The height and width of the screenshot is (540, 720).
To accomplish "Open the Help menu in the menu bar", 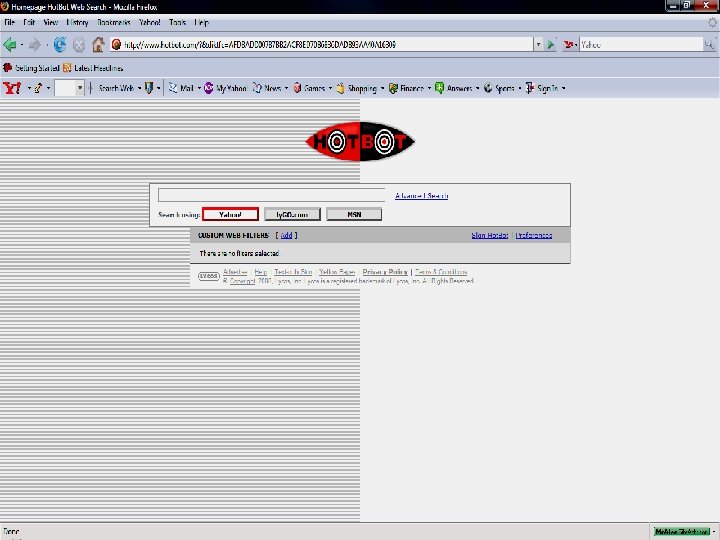I will (x=201, y=22).
